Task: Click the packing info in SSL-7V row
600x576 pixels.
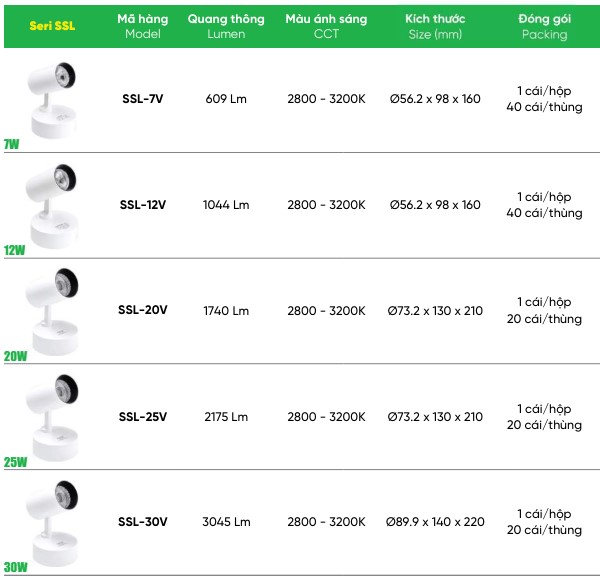Action: [544, 99]
